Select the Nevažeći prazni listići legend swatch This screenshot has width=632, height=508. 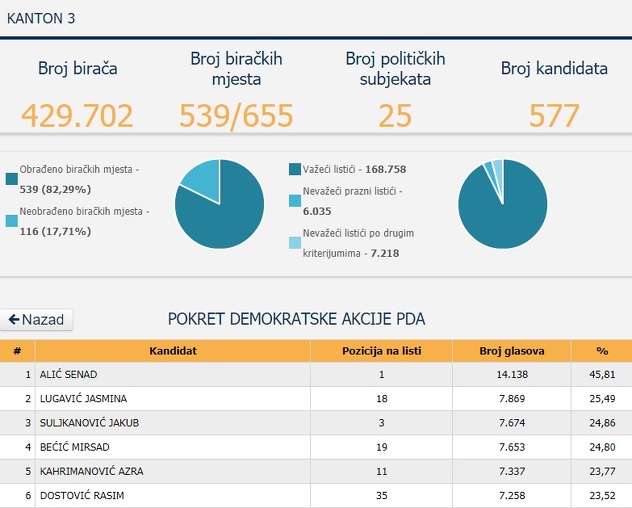click(295, 200)
